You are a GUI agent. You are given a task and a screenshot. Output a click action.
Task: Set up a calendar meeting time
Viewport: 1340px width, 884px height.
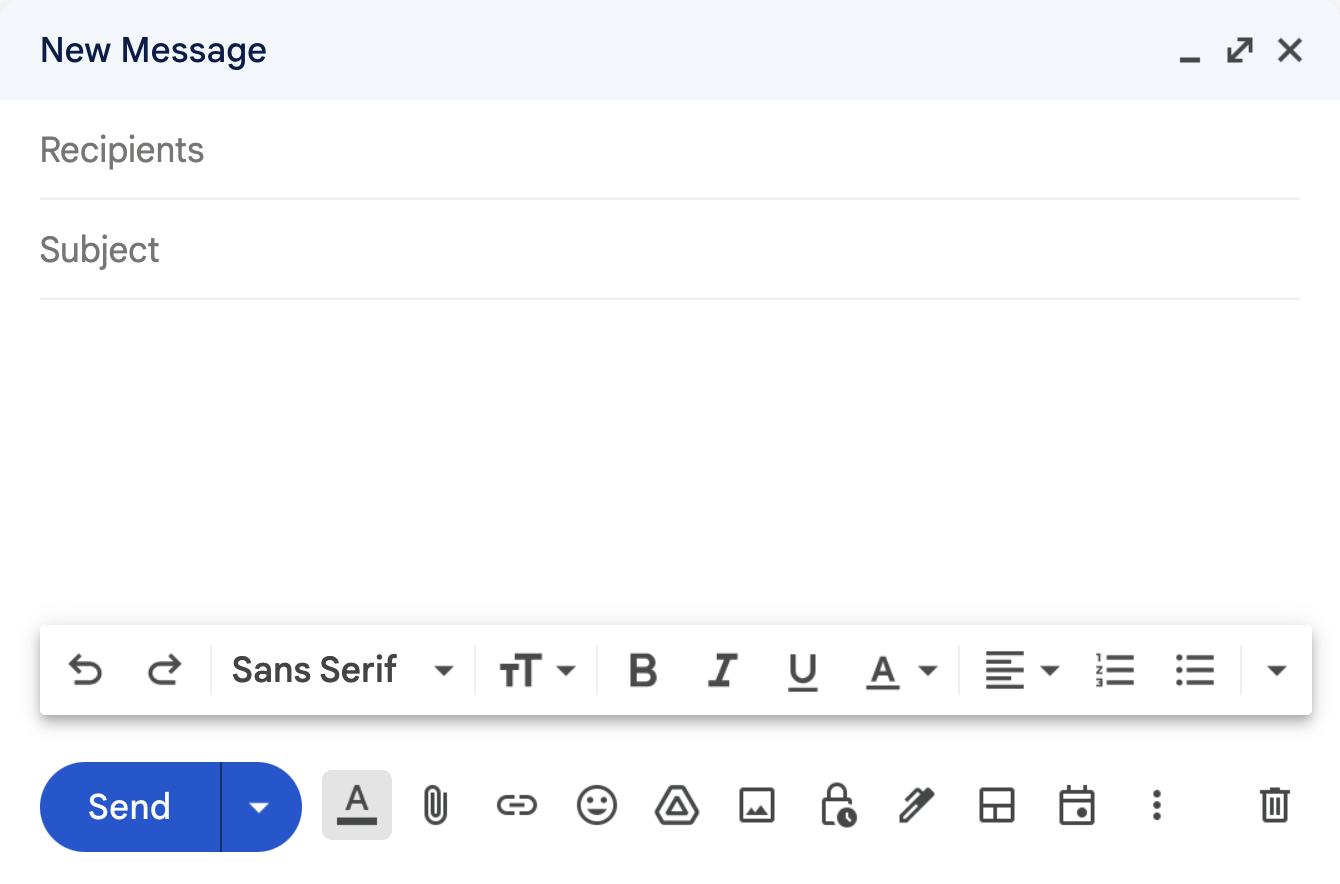point(1077,807)
